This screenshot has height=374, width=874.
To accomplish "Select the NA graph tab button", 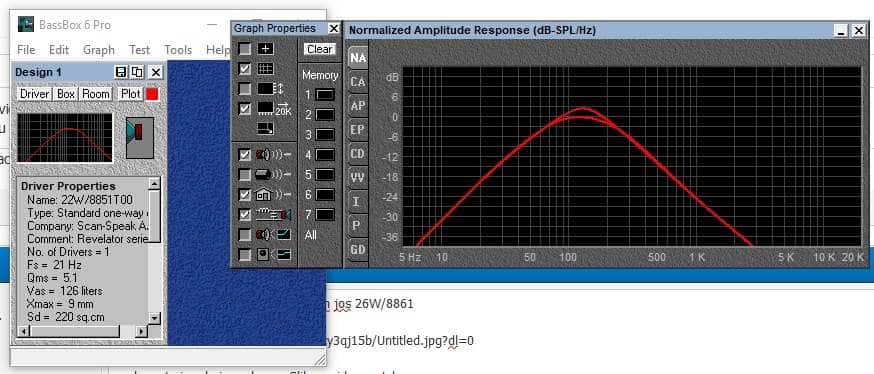I will point(358,58).
